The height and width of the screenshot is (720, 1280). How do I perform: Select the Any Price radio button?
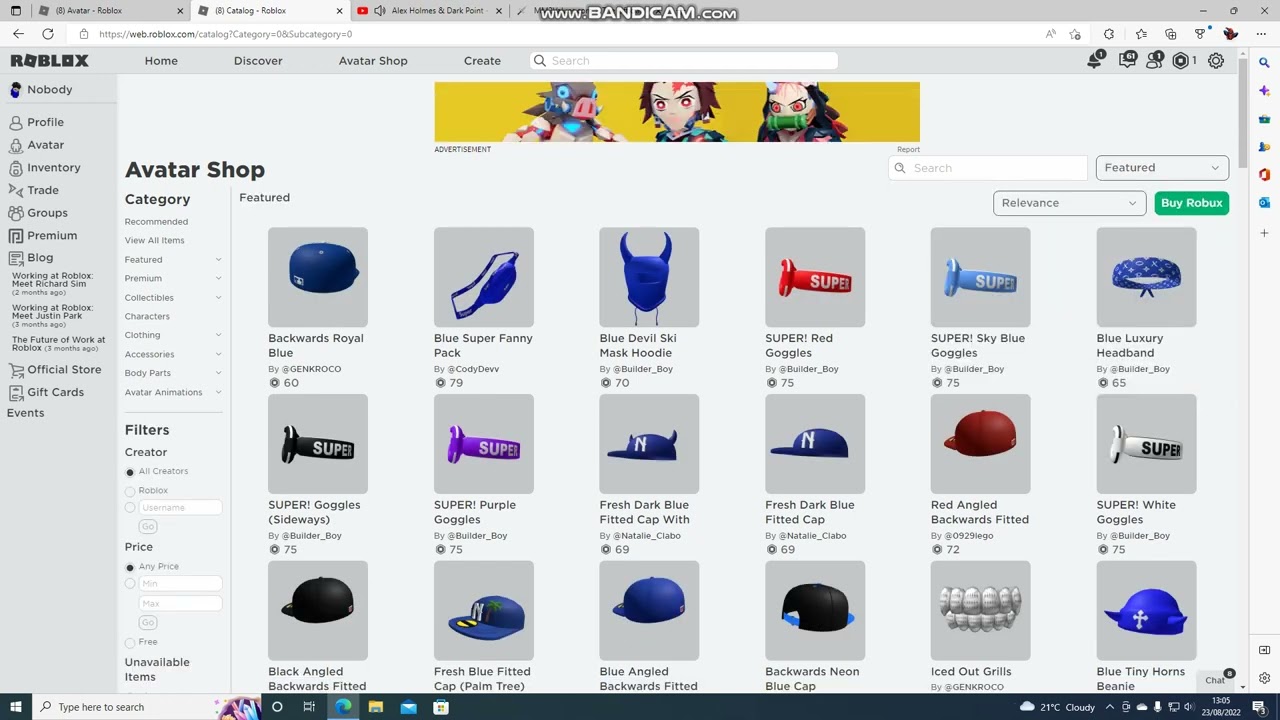click(130, 567)
